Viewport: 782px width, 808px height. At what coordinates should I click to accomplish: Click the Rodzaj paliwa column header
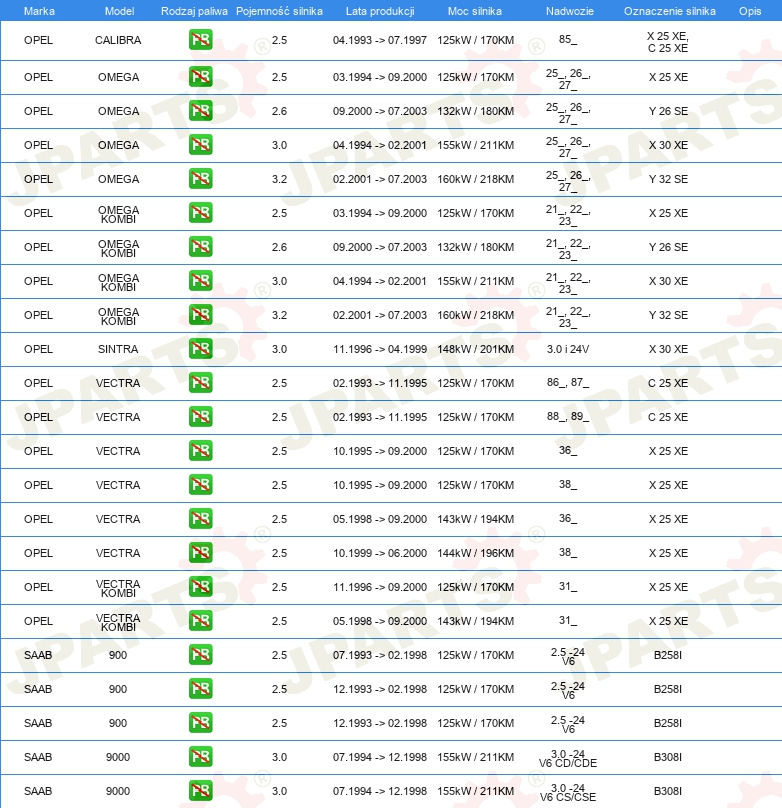pyautogui.click(x=194, y=11)
